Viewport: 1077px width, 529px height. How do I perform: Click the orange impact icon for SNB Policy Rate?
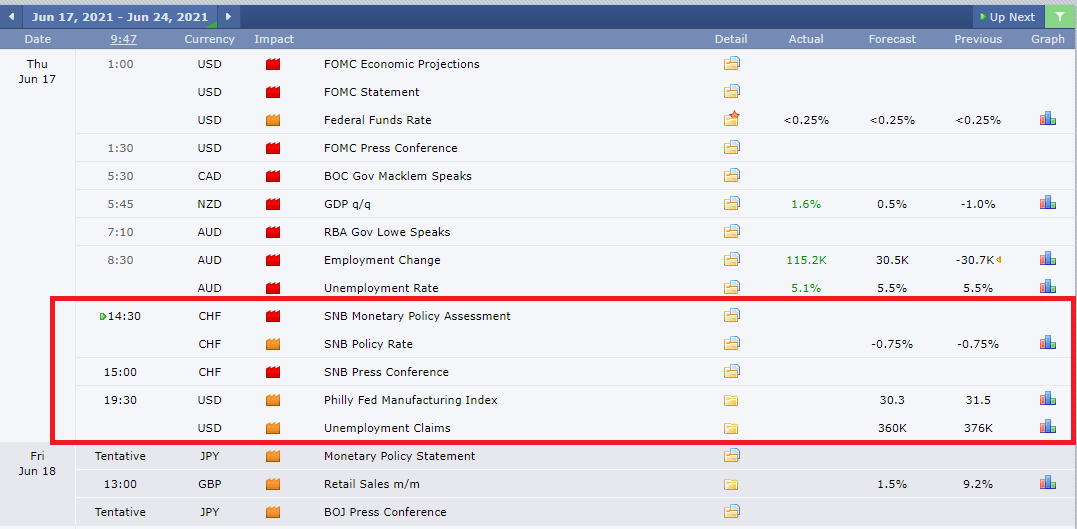(273, 344)
